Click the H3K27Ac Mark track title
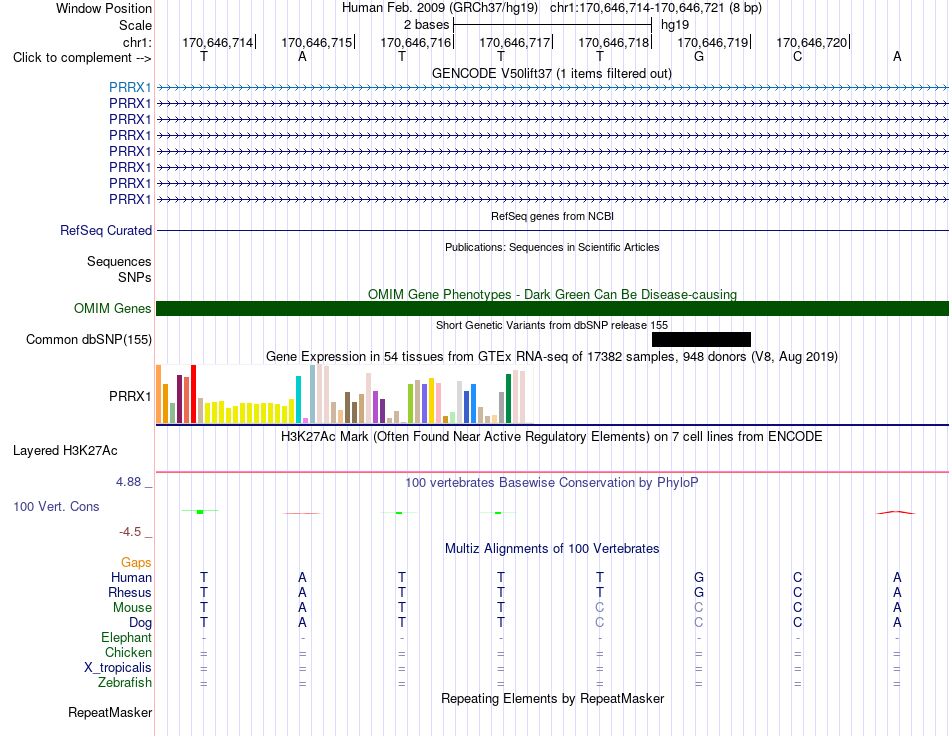 tap(551, 437)
